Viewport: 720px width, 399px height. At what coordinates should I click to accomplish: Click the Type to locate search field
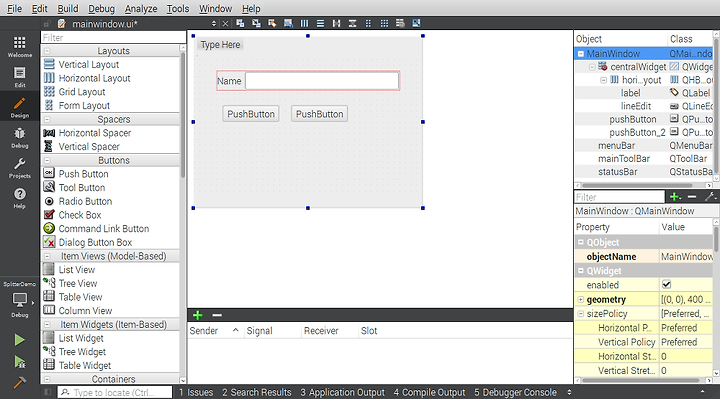click(x=115, y=392)
